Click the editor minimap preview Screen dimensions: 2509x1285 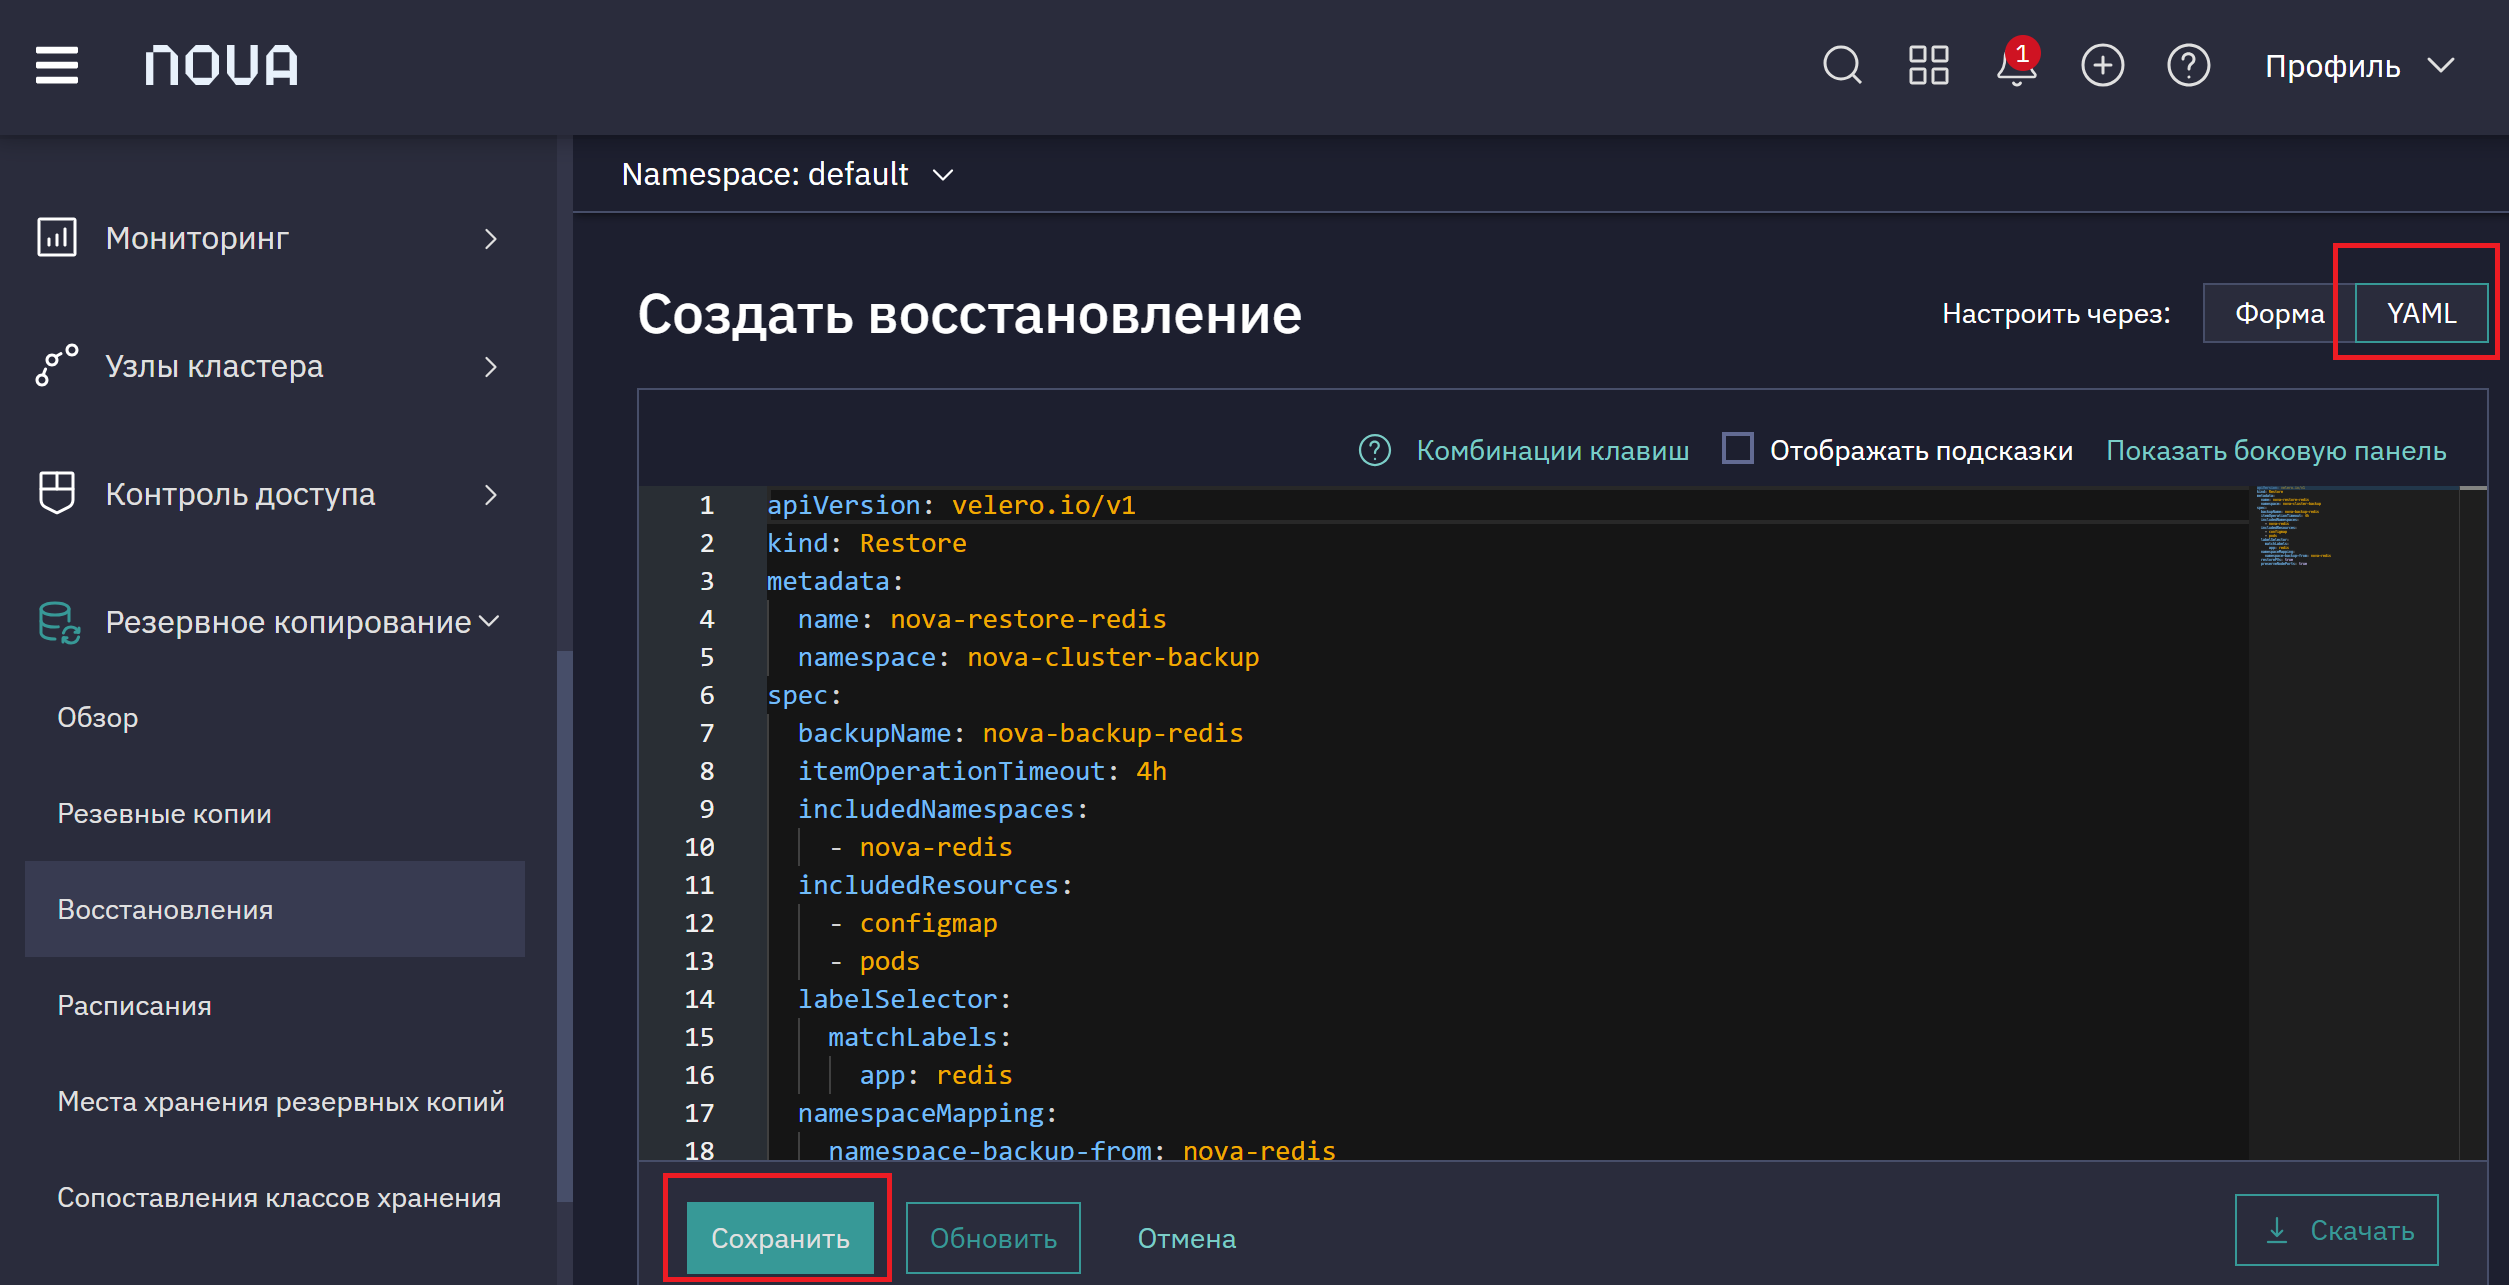[x=2353, y=823]
